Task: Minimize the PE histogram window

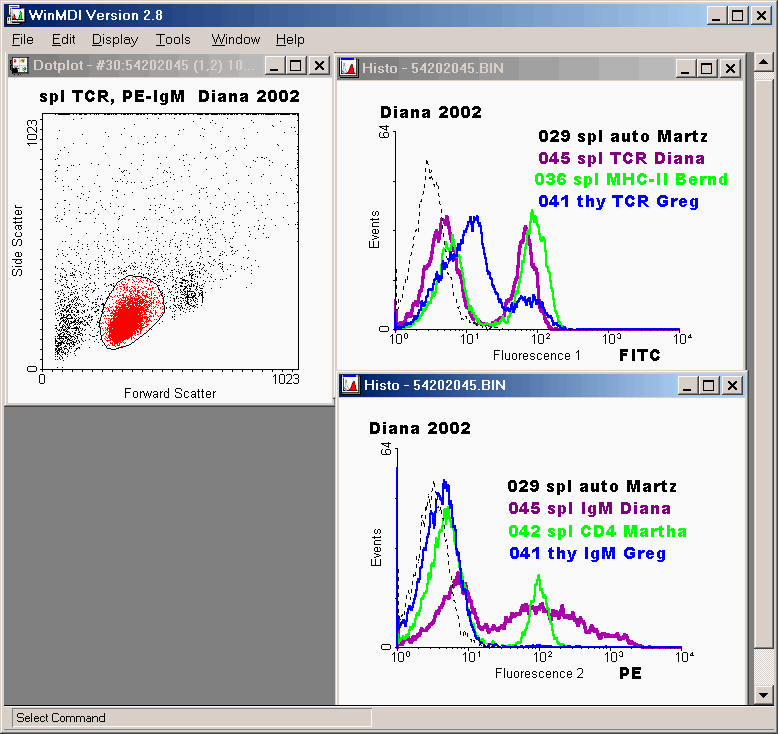Action: pyautogui.click(x=684, y=385)
